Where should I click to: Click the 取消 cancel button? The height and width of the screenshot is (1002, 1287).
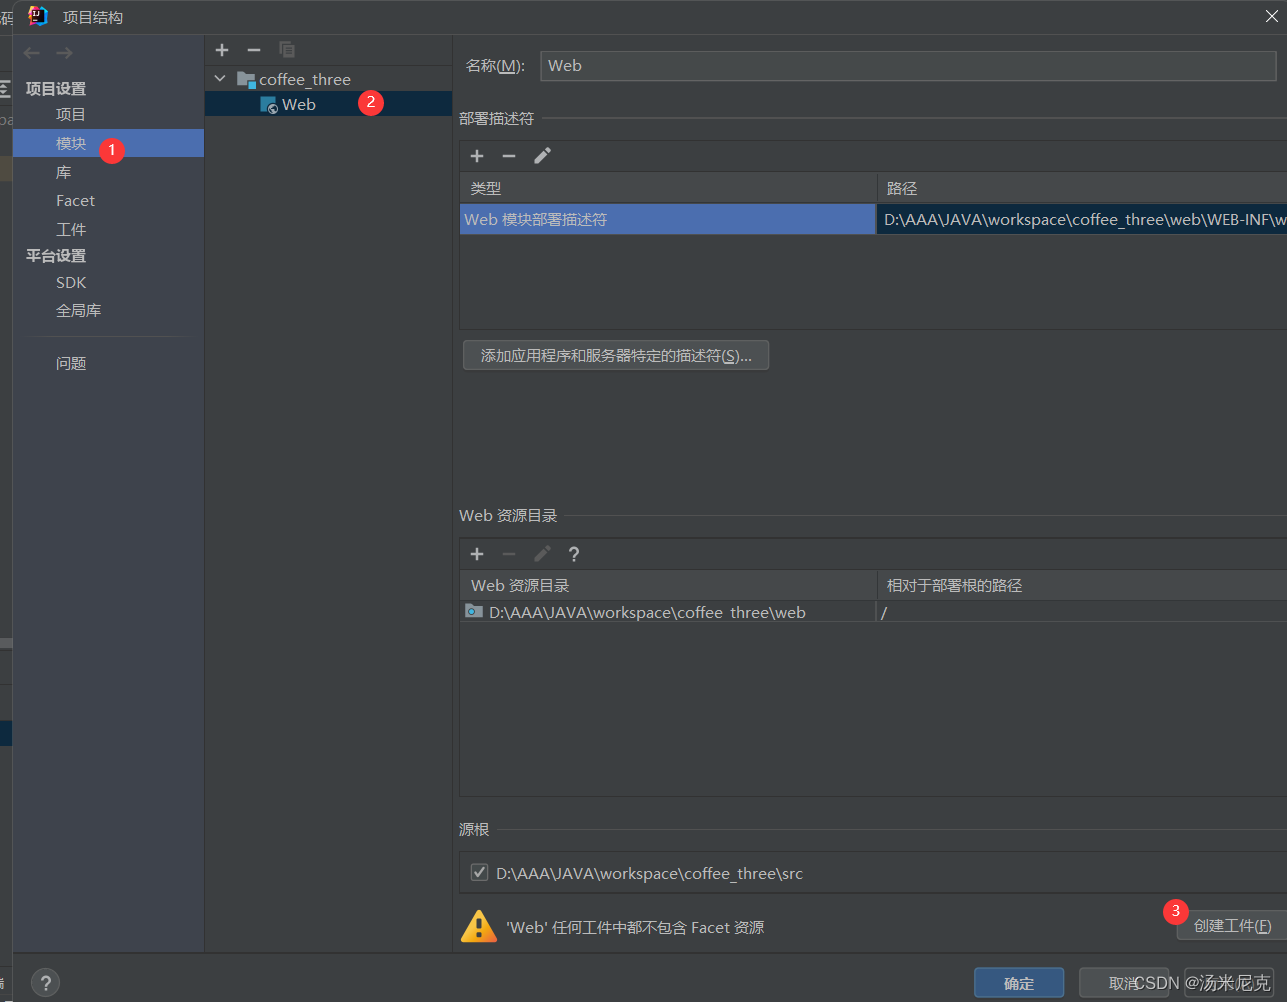click(x=1124, y=983)
